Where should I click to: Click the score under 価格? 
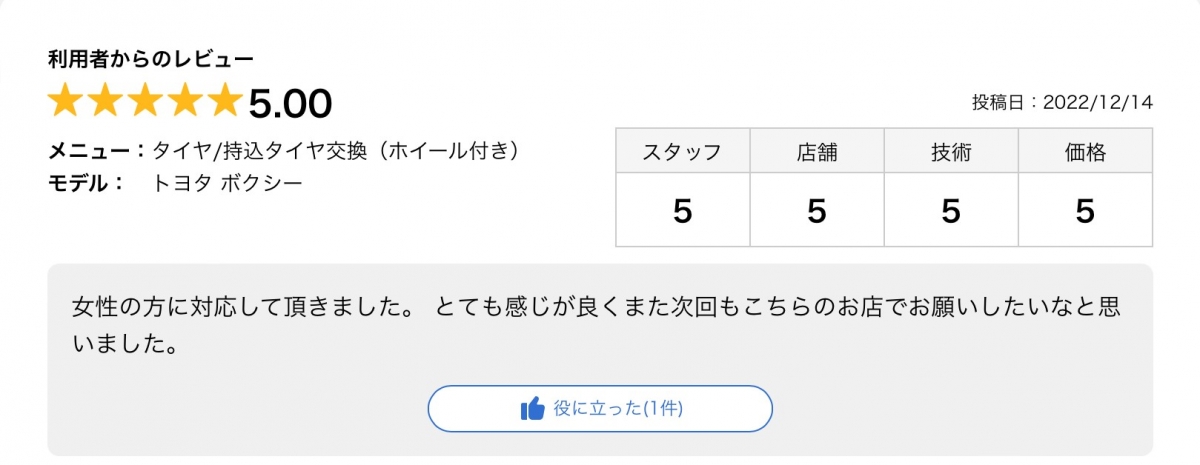pos(1085,211)
